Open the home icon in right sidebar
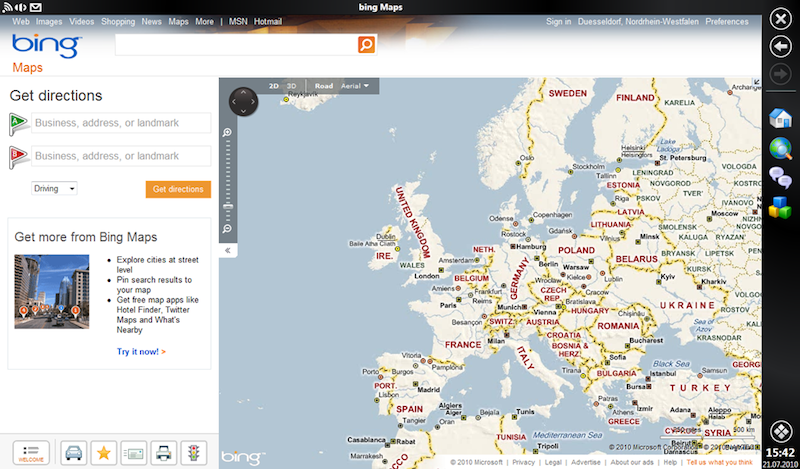 (780, 118)
